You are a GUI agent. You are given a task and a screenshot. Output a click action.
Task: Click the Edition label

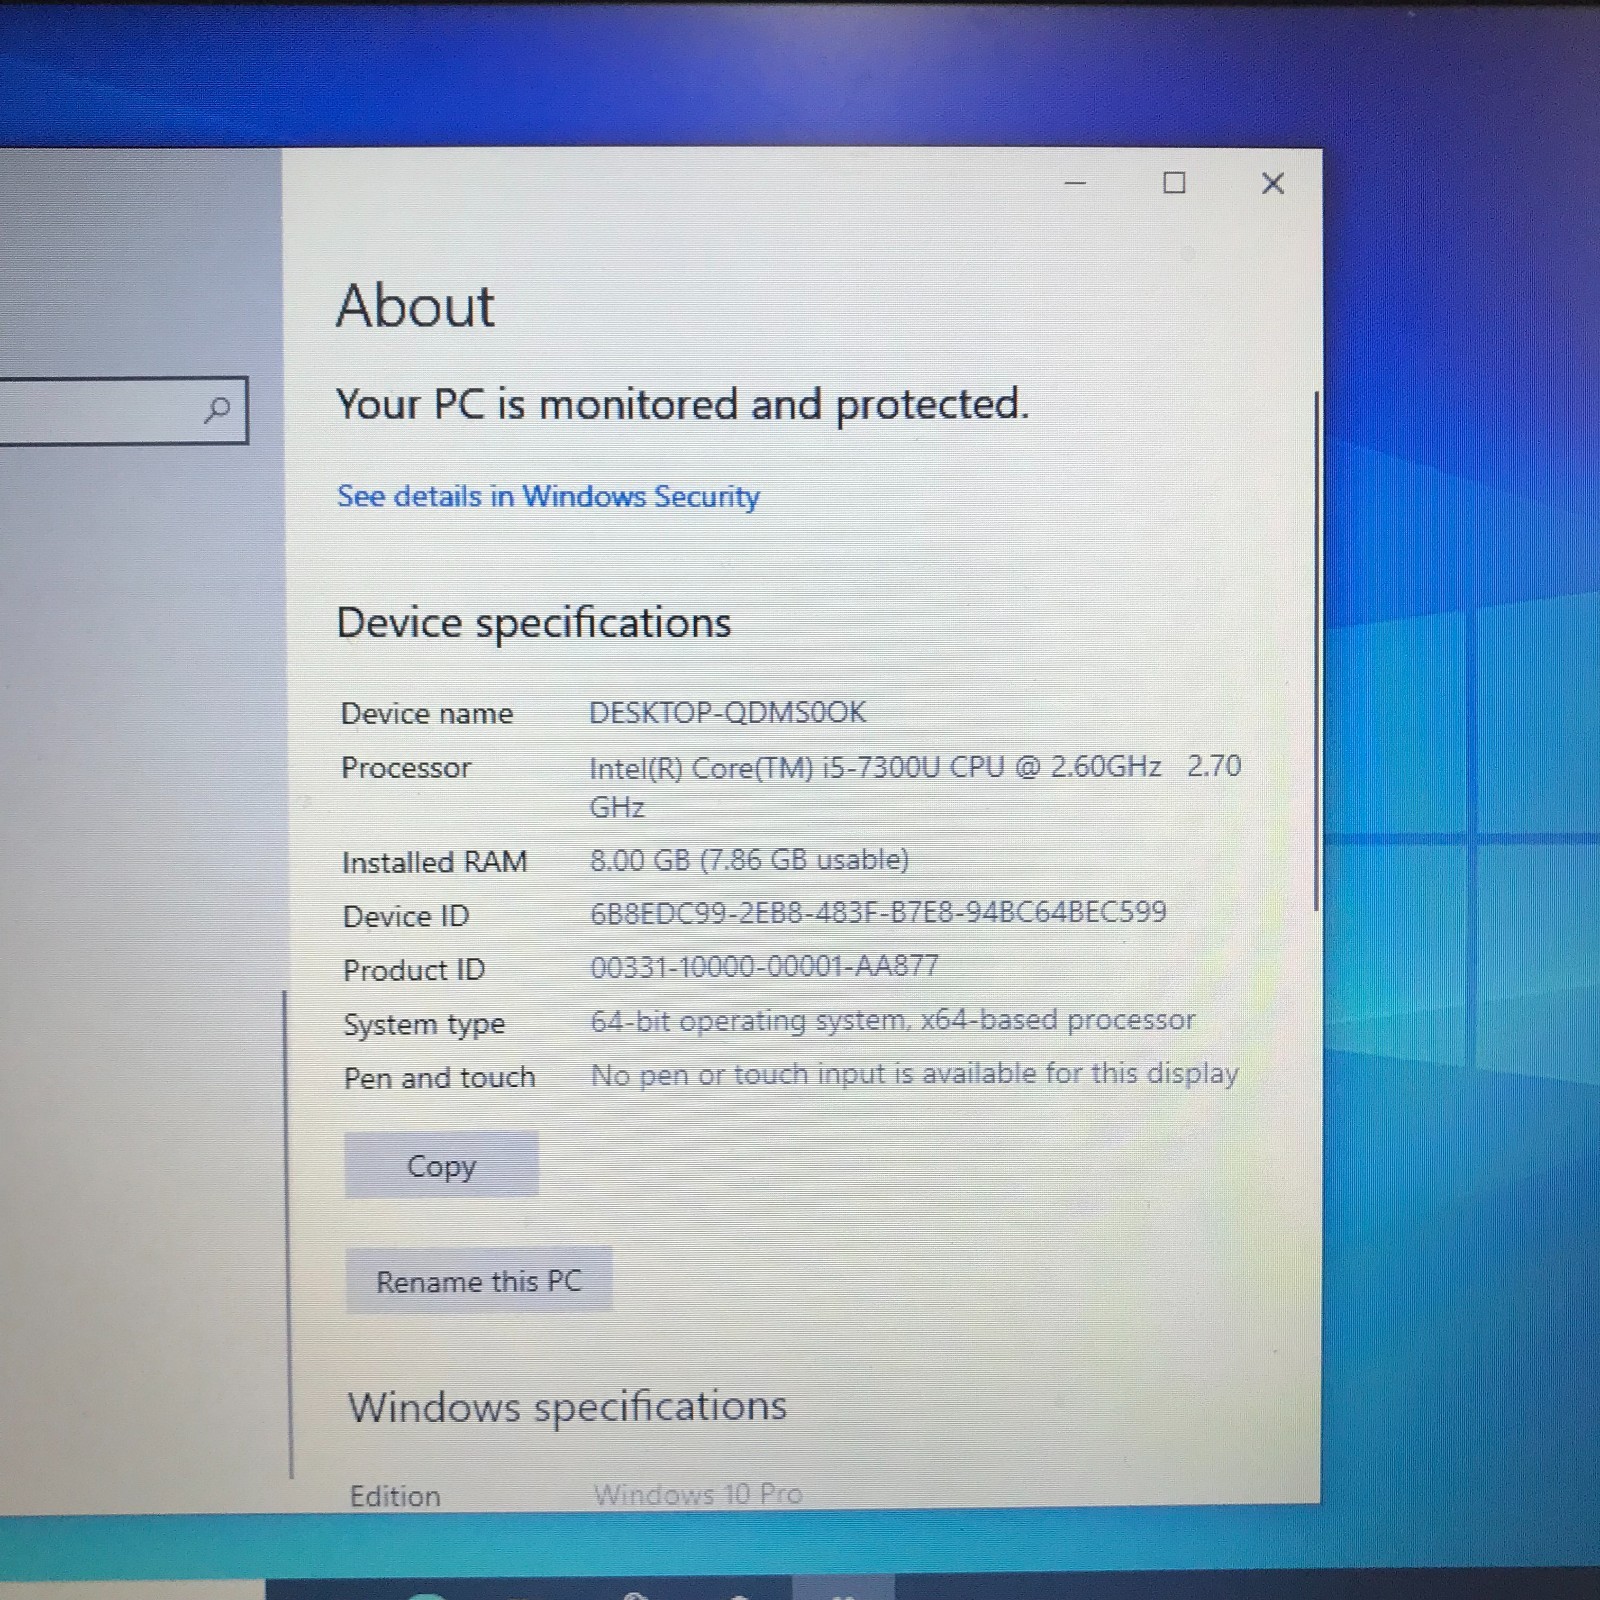[x=395, y=1496]
